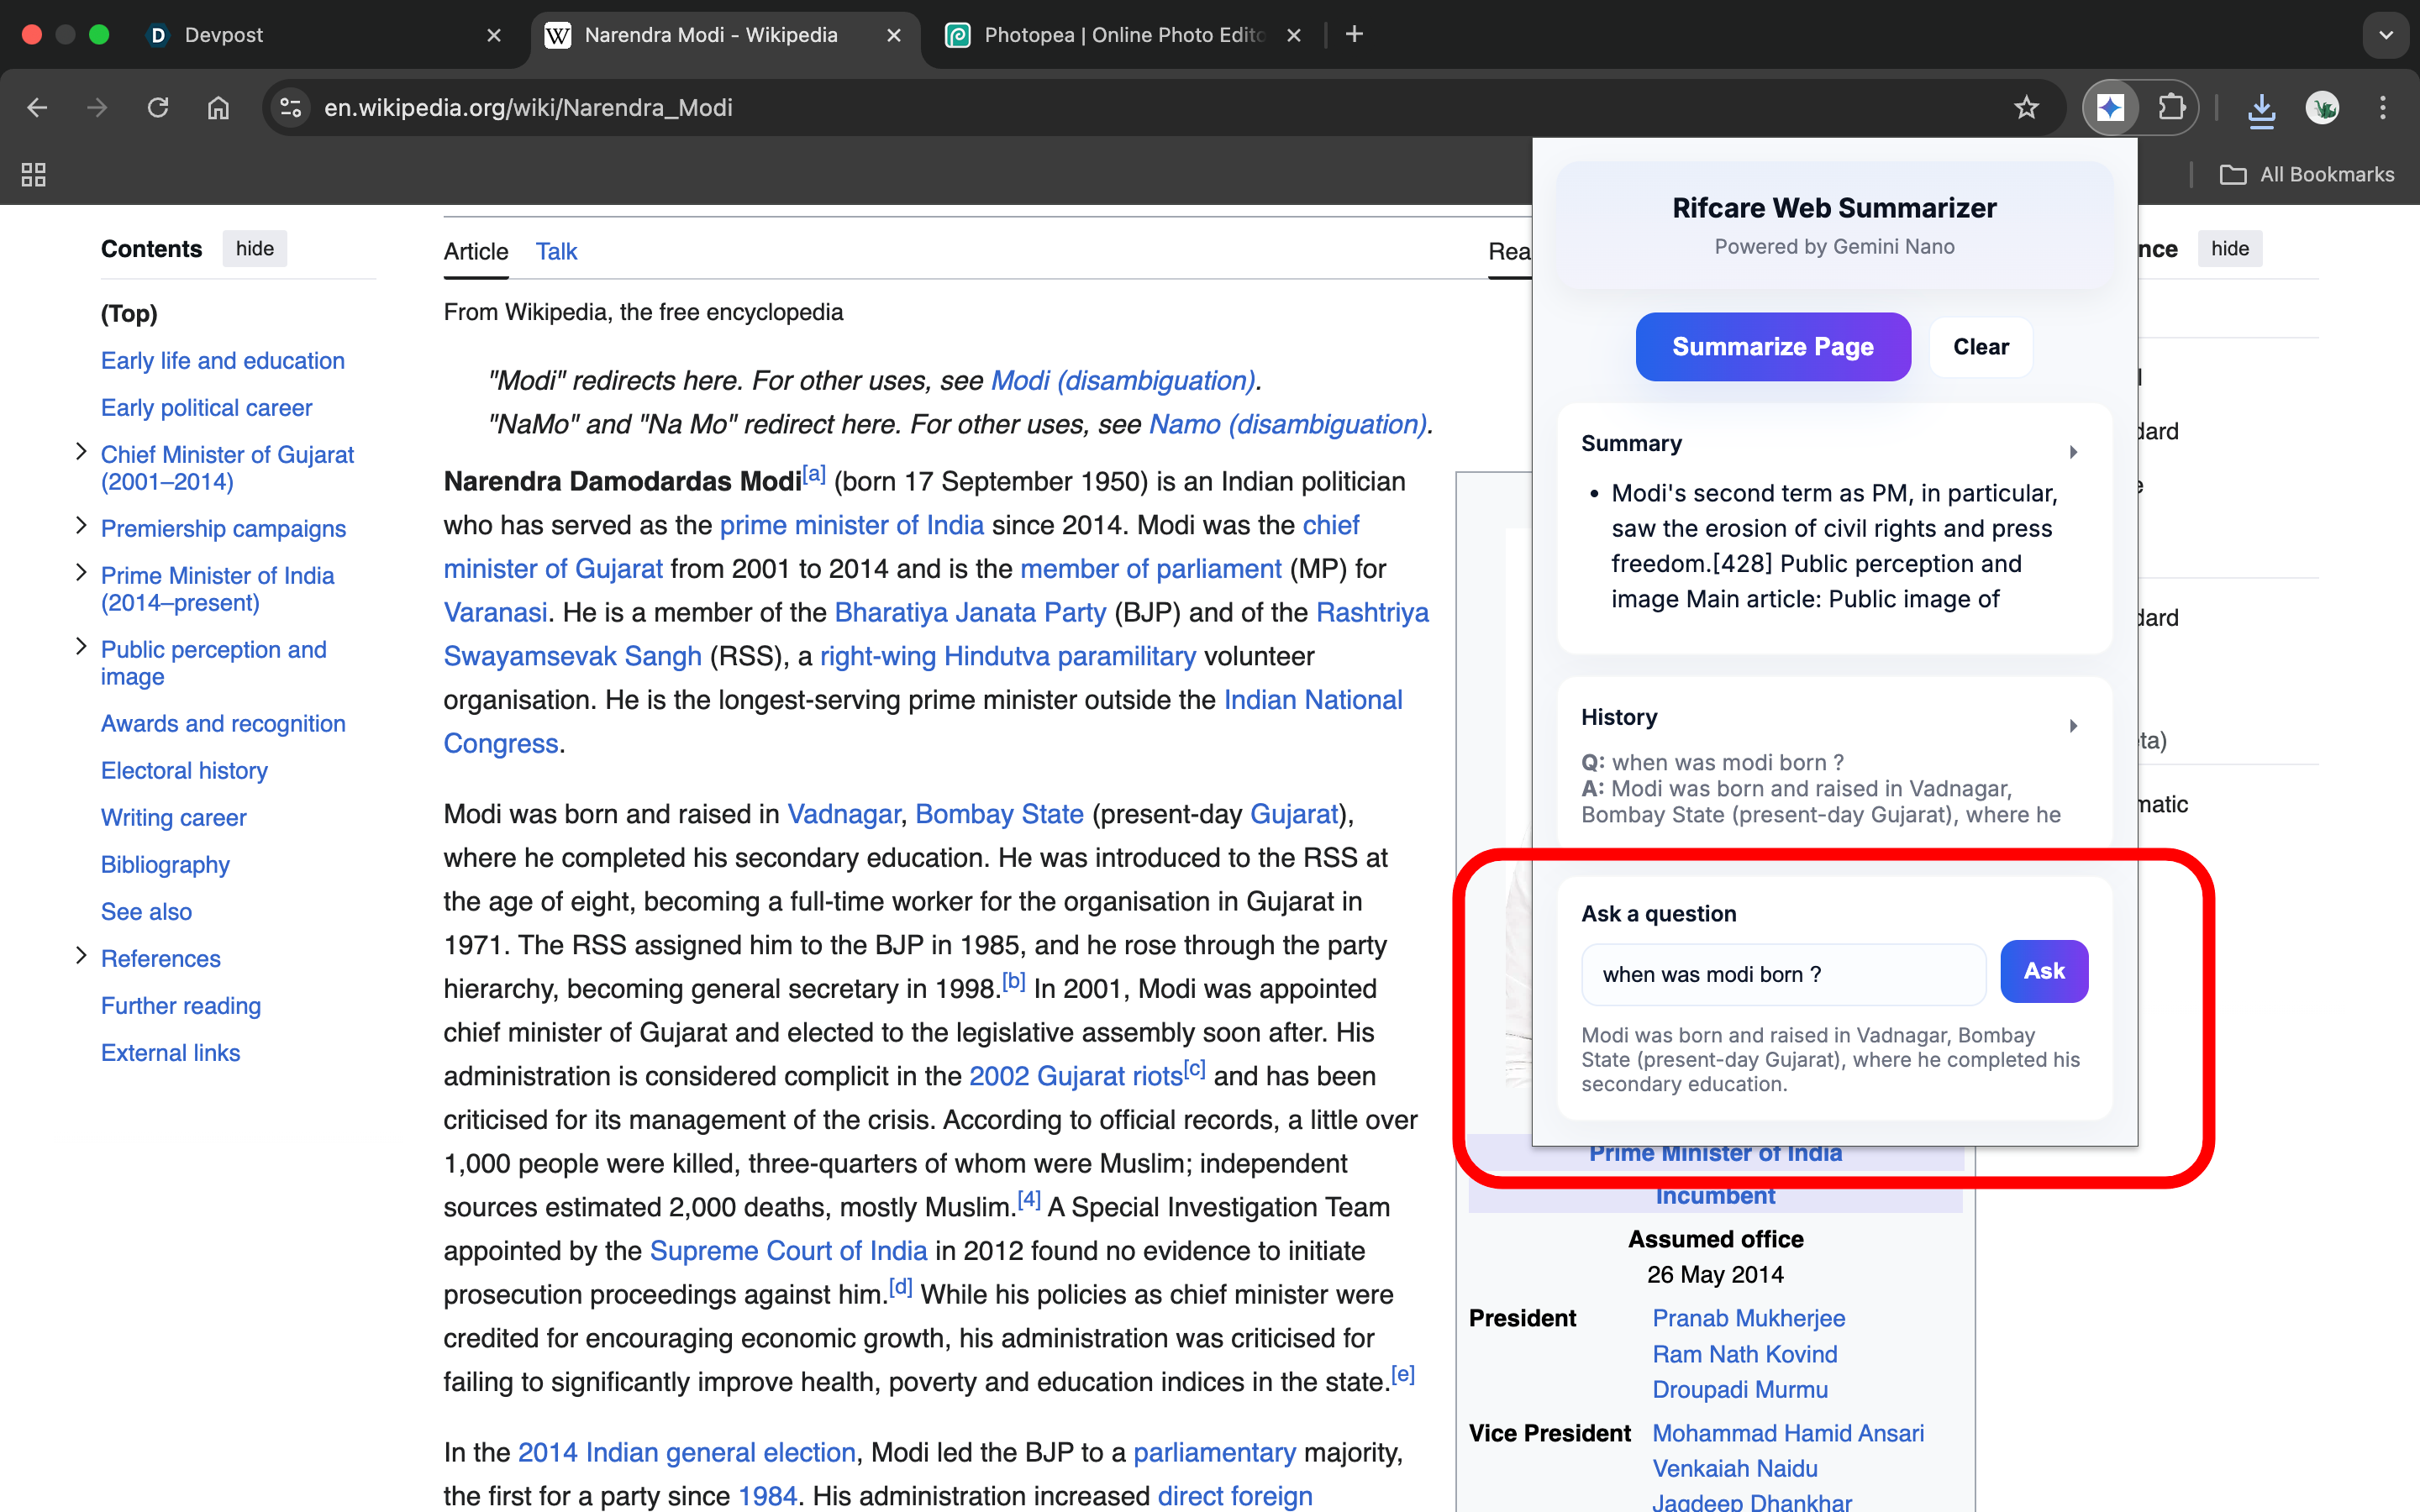Hide the Contents sidebar

click(x=254, y=249)
